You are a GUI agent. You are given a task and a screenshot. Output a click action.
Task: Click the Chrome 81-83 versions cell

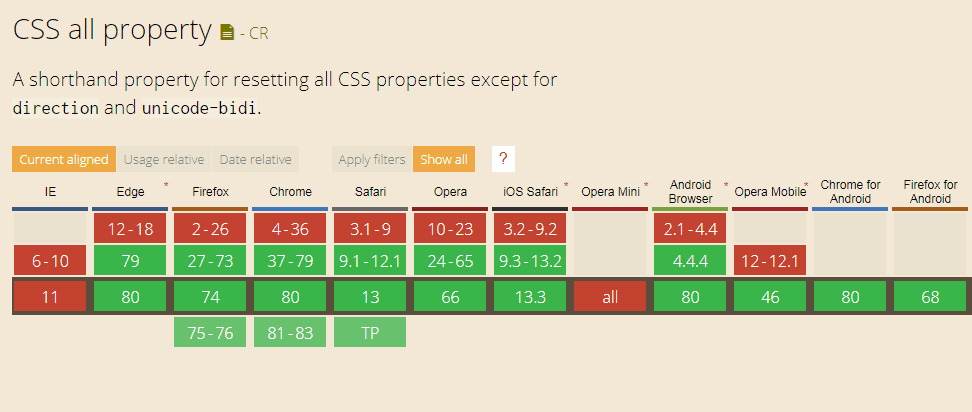click(x=290, y=333)
